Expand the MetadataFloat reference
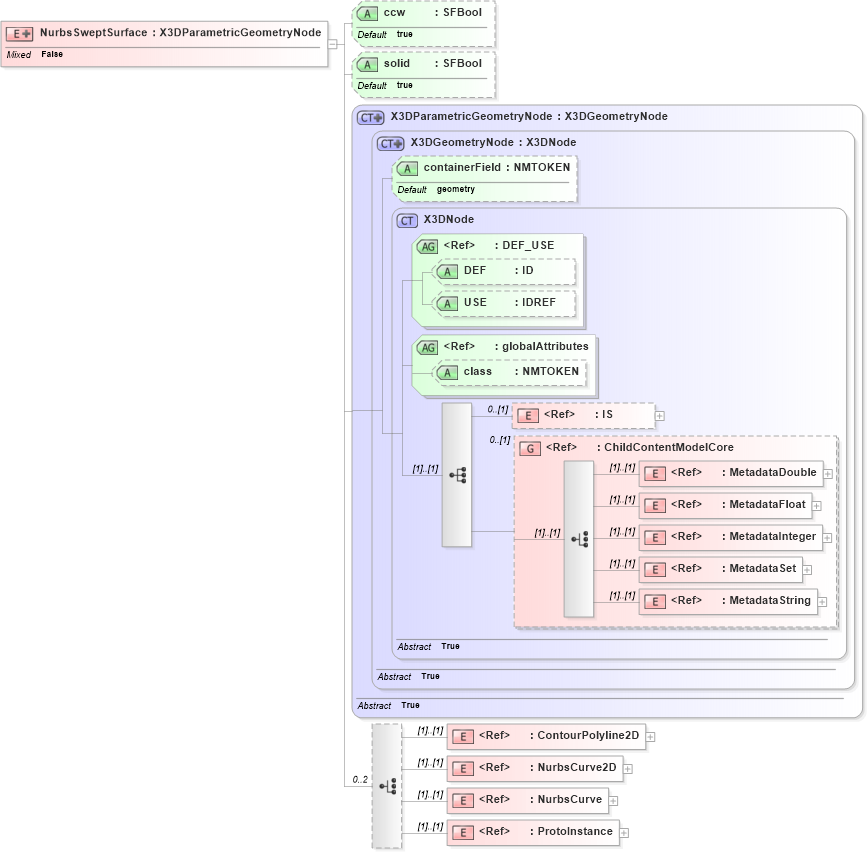867x852 pixels. point(817,506)
